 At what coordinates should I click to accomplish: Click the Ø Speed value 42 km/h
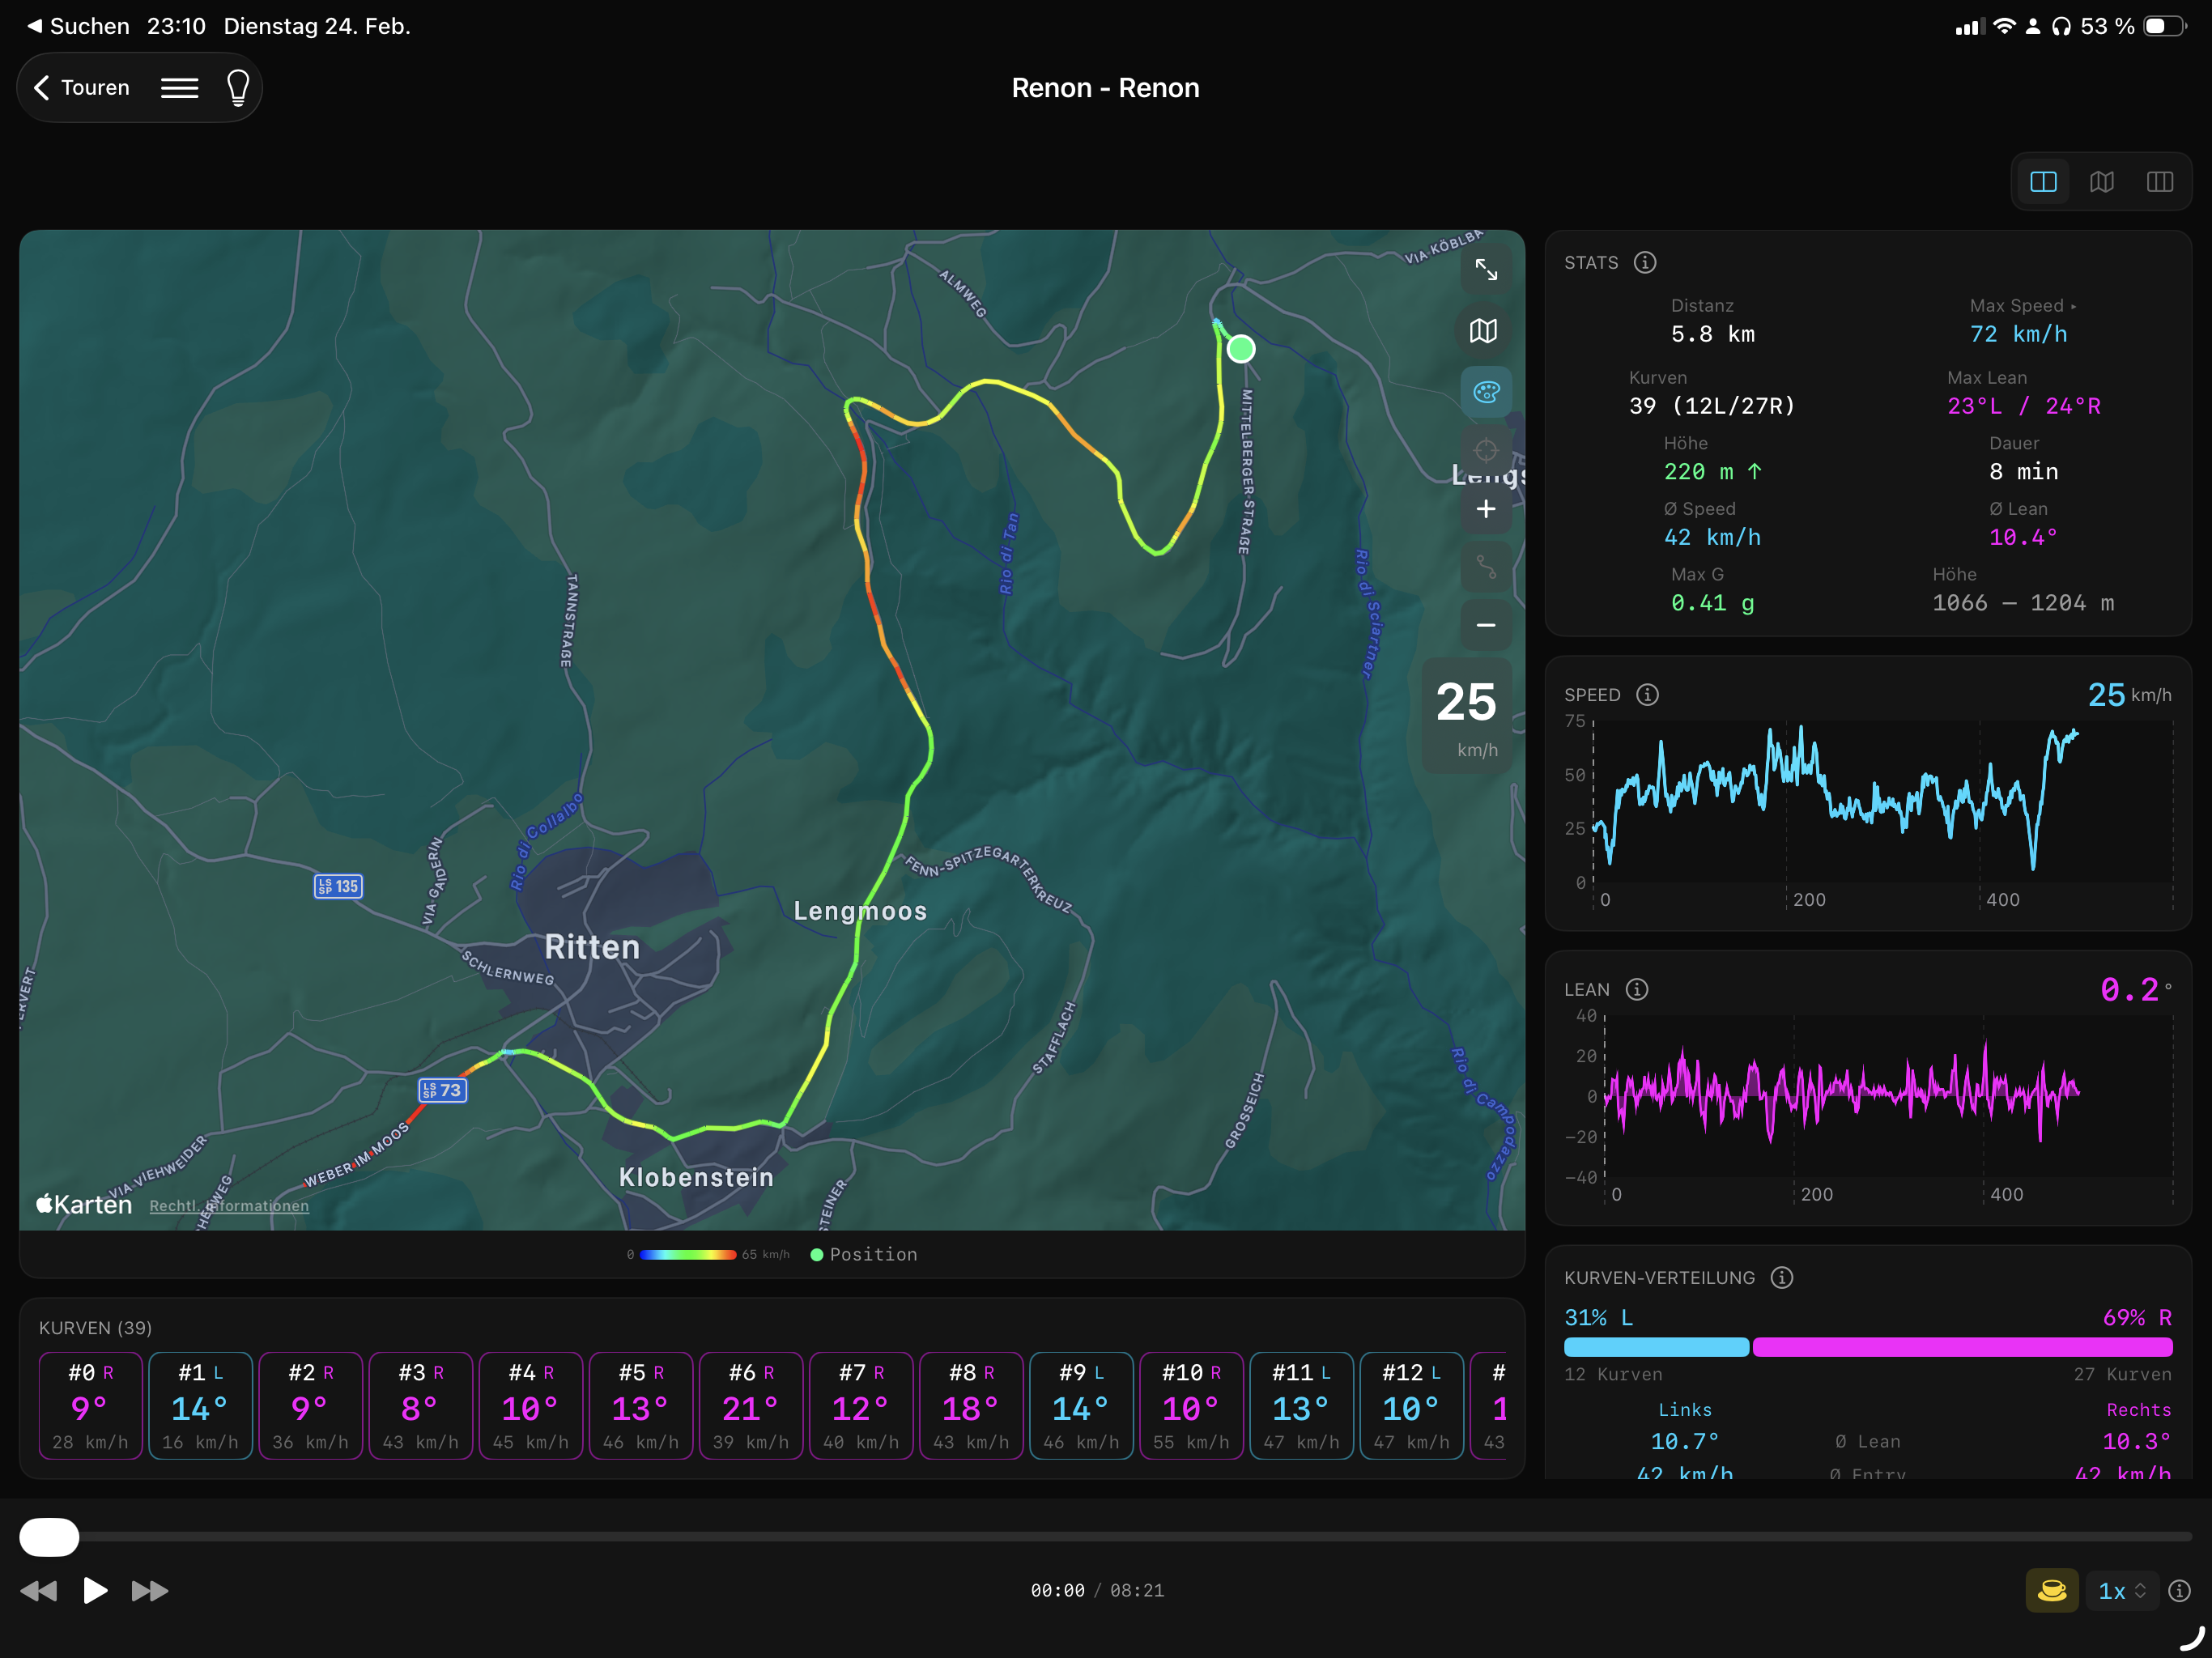point(1712,537)
